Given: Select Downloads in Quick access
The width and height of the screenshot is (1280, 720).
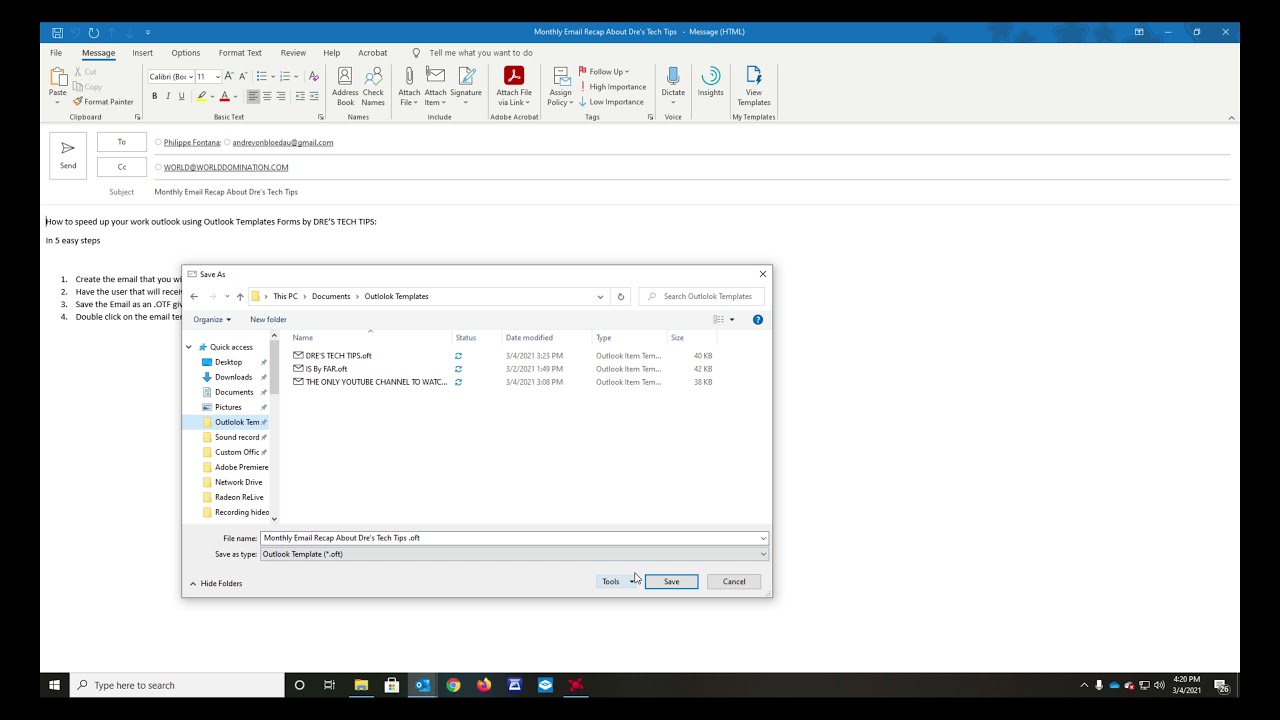Looking at the screenshot, I should (233, 377).
